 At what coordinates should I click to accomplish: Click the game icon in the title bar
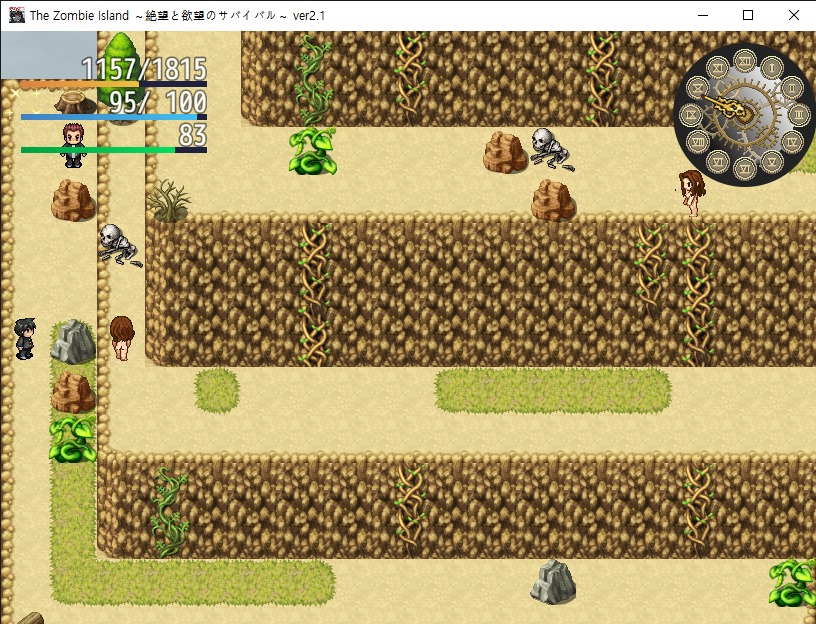16,15
